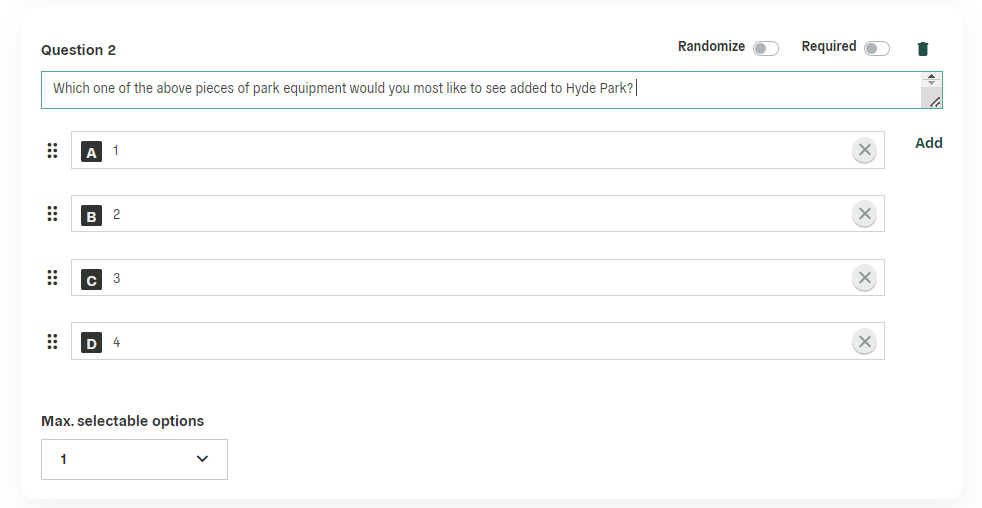Click the drag handle for option D

(53, 342)
